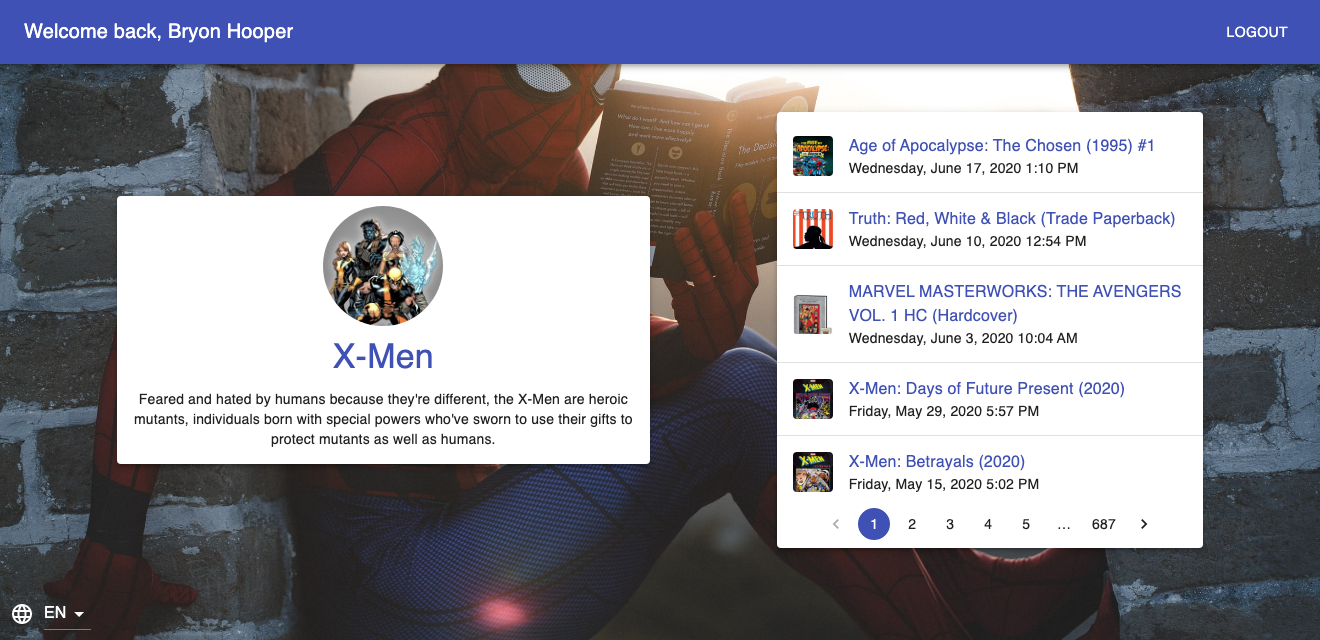Open X-Men: Betrayals (2020)
Image resolution: width=1320 pixels, height=640 pixels.
936,461
